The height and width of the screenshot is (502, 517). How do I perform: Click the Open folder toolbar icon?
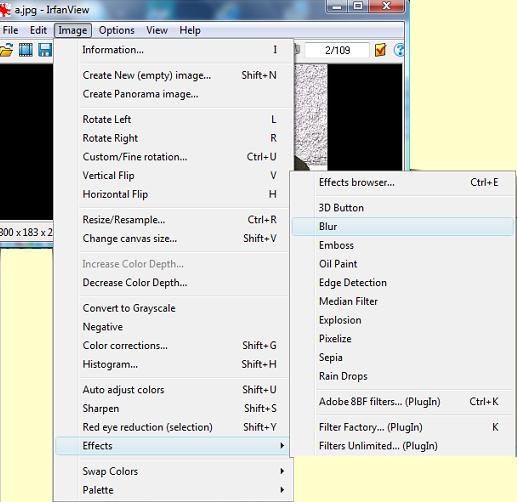(6, 50)
